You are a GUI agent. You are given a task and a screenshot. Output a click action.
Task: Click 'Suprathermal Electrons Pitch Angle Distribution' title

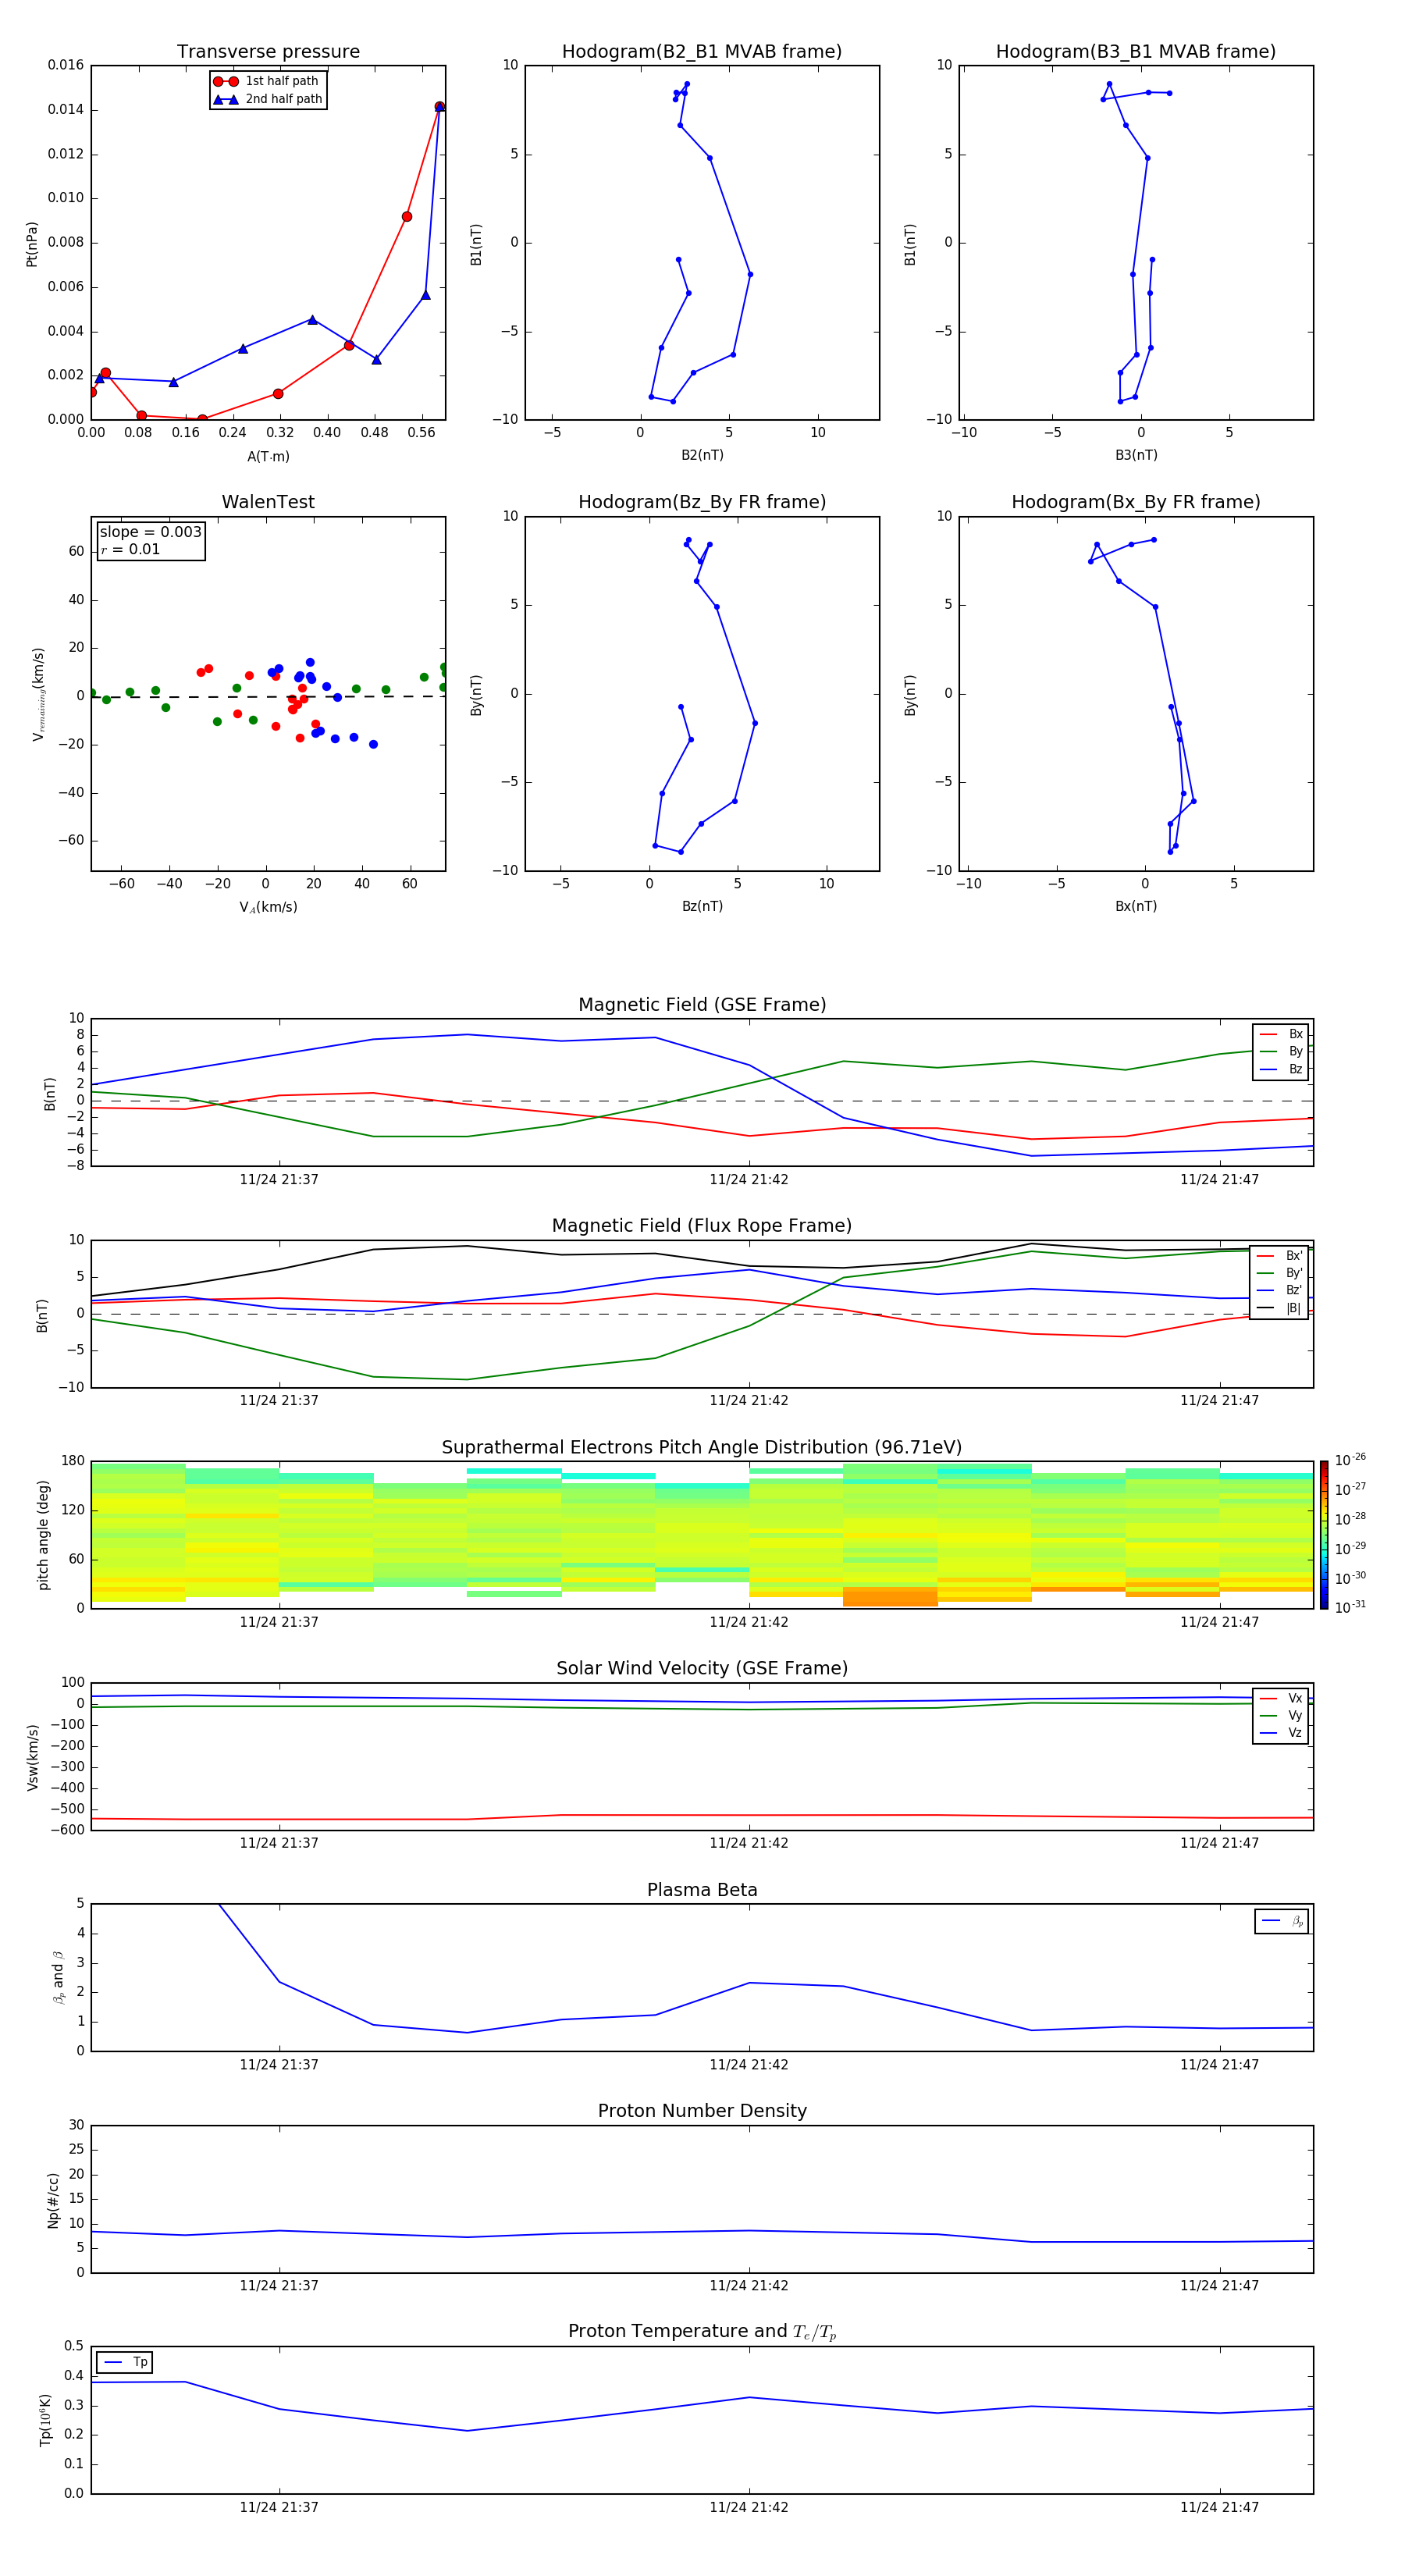tap(702, 1448)
